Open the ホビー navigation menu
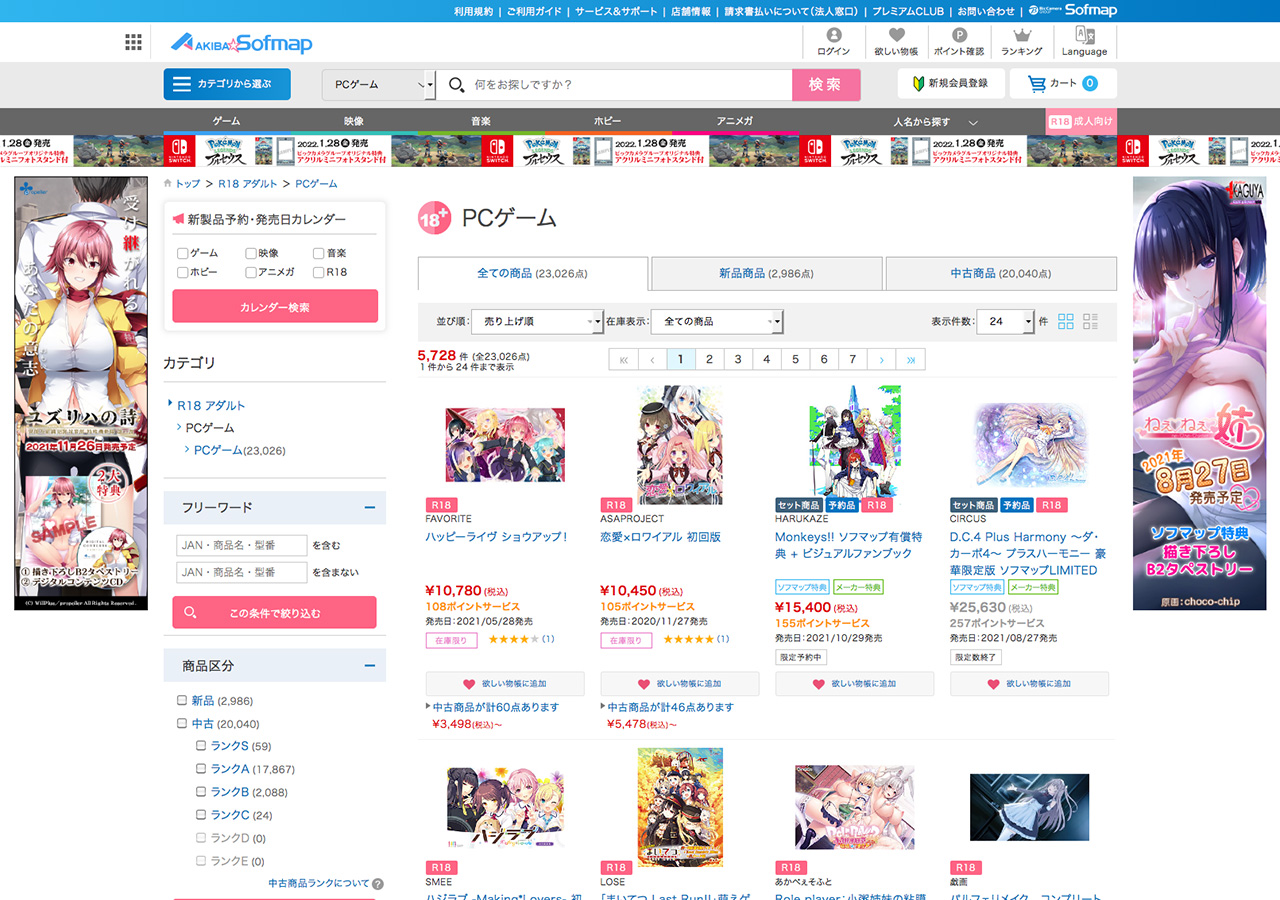Viewport: 1280px width, 900px height. click(x=607, y=121)
